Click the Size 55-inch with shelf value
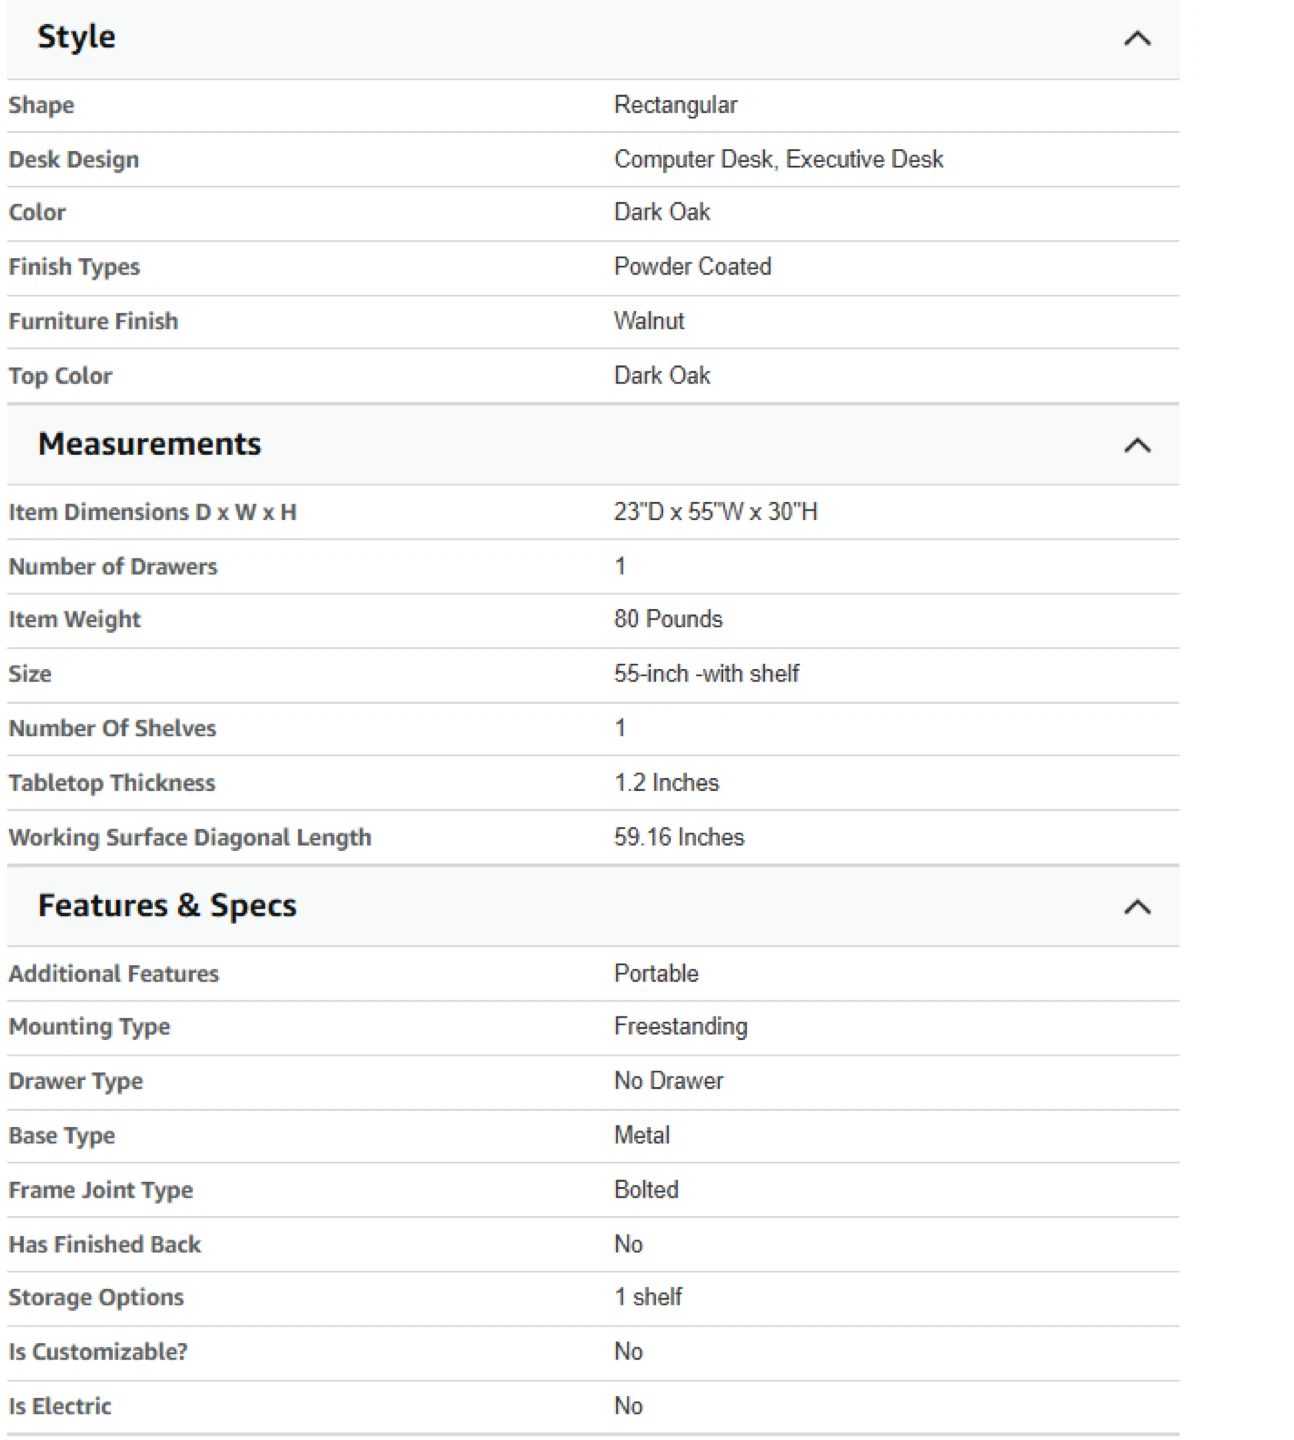Image resolution: width=1294 pixels, height=1440 pixels. click(x=707, y=674)
